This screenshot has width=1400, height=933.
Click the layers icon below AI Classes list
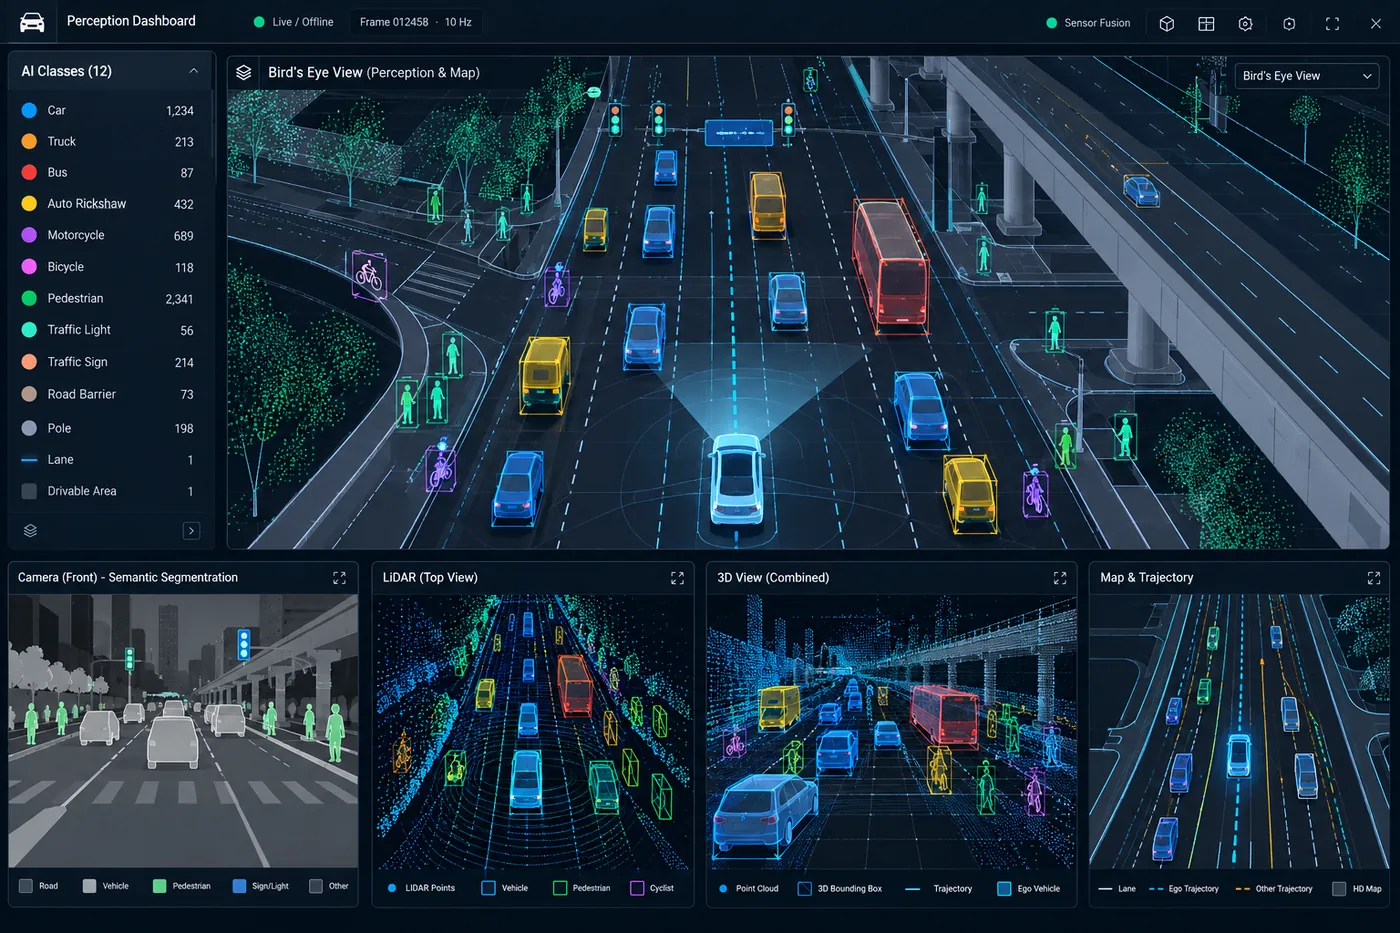[x=30, y=530]
